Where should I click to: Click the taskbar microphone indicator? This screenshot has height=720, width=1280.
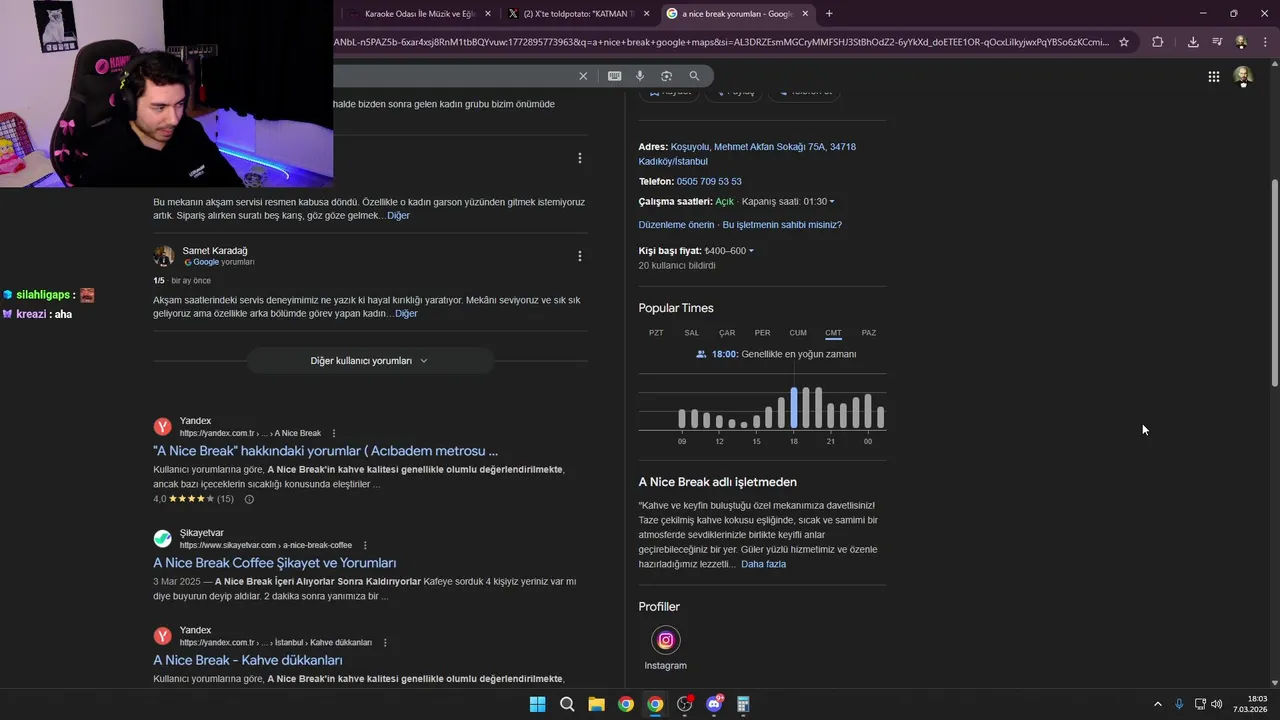1180,704
